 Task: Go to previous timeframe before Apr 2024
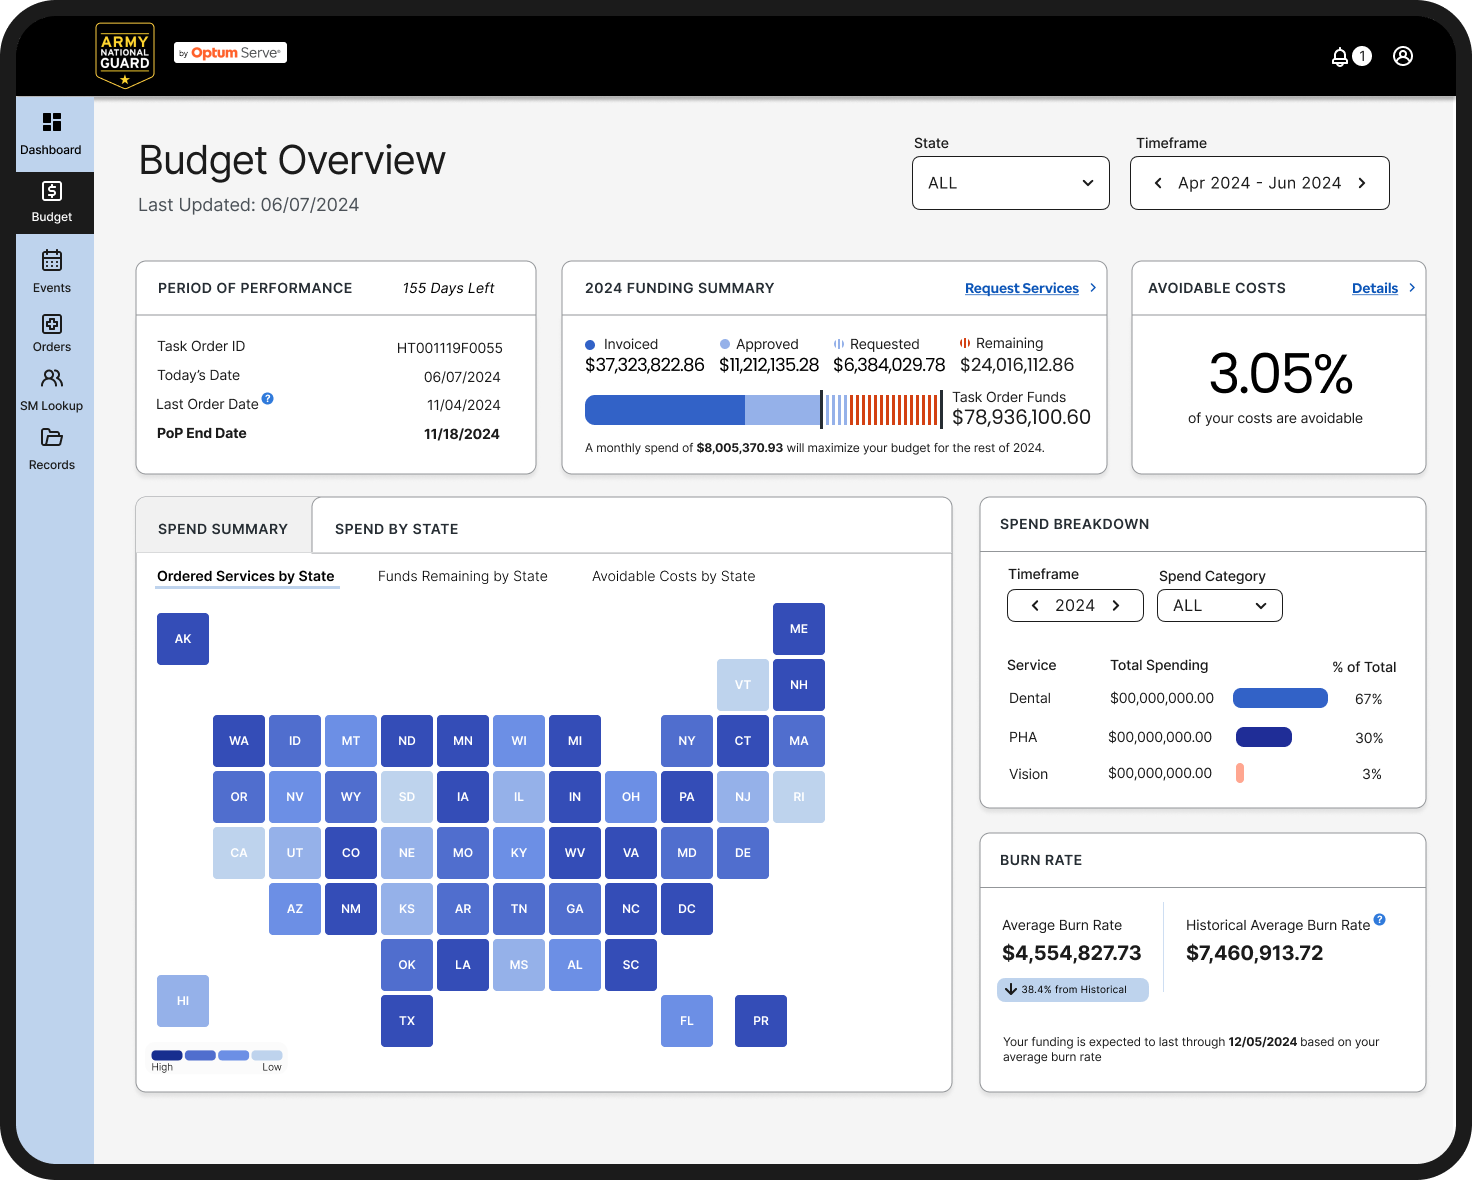(x=1158, y=183)
